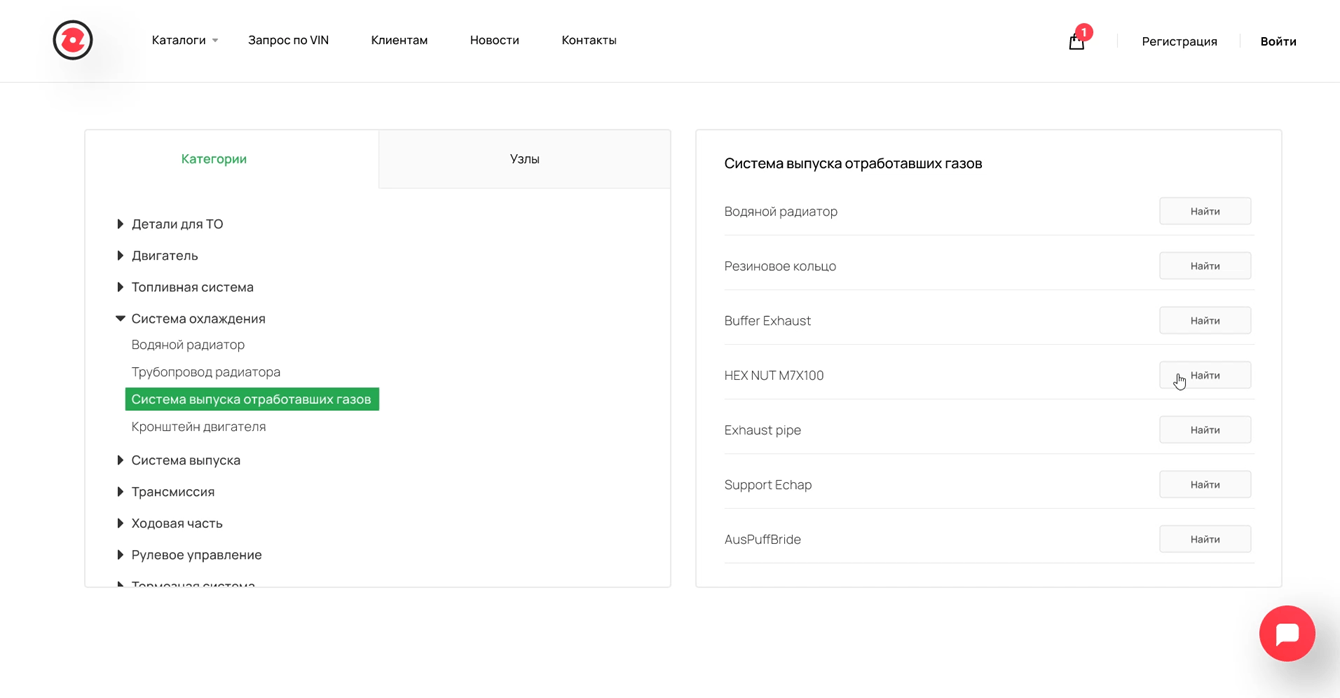Click the red site logo icon
The width and height of the screenshot is (1340, 698).
pos(73,40)
